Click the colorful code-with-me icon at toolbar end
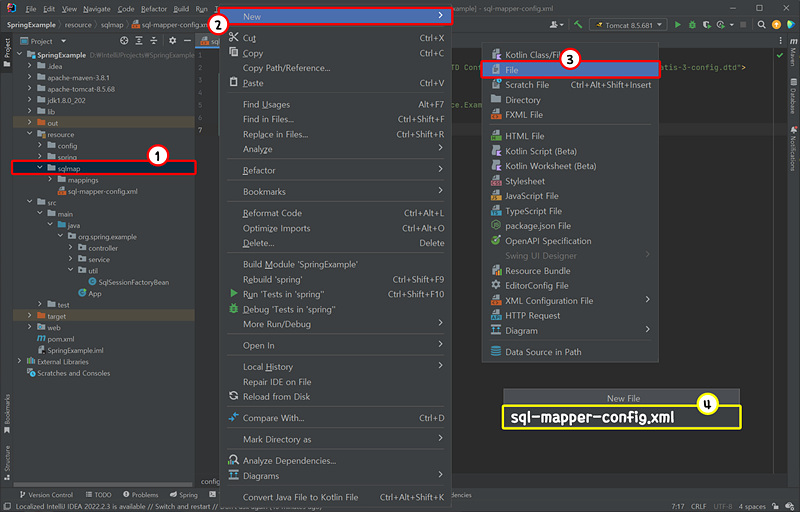The width and height of the screenshot is (800, 512). [791, 24]
